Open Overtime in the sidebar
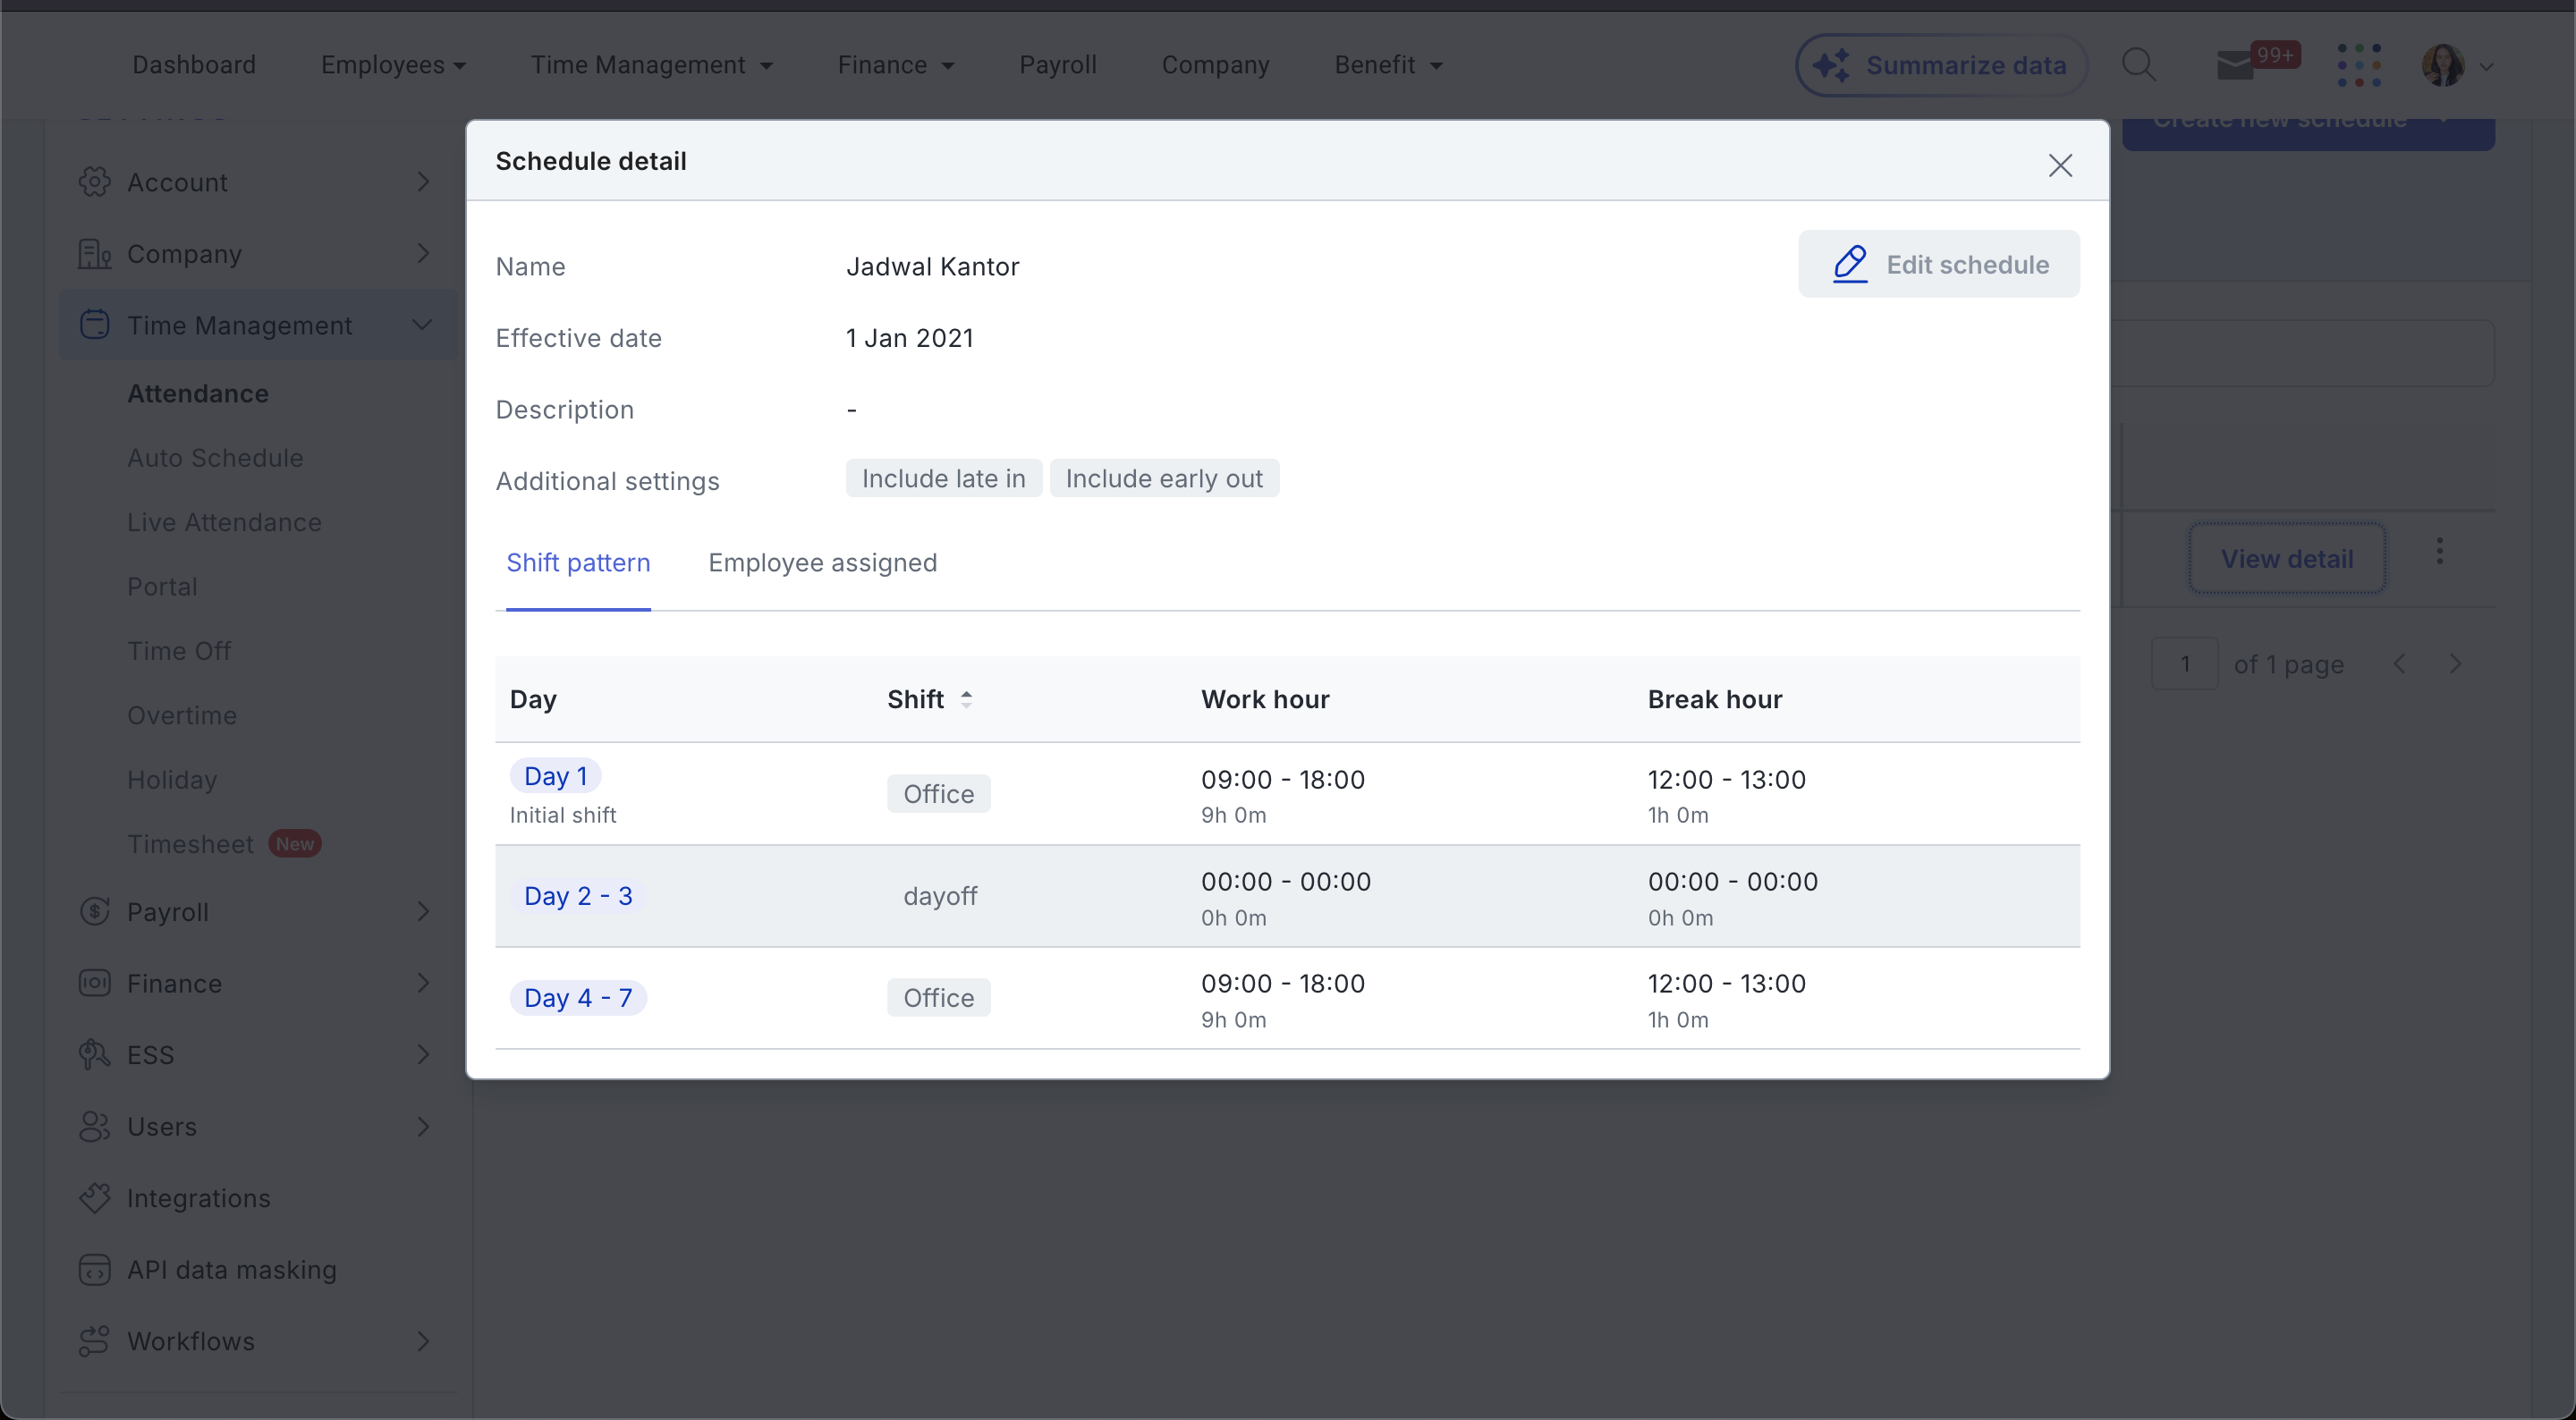 (x=182, y=716)
